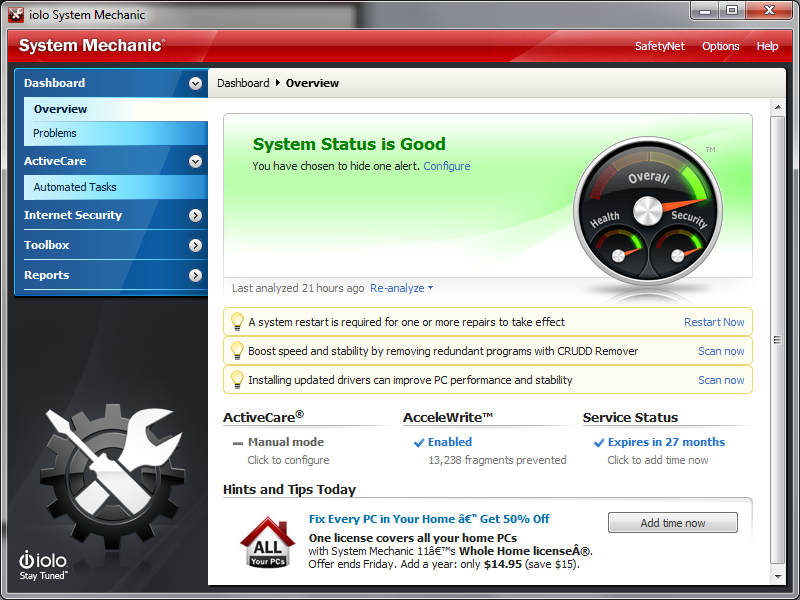Toggle ActiveCare Manual mode setting
Screen dimensions: 800x600
(286, 442)
